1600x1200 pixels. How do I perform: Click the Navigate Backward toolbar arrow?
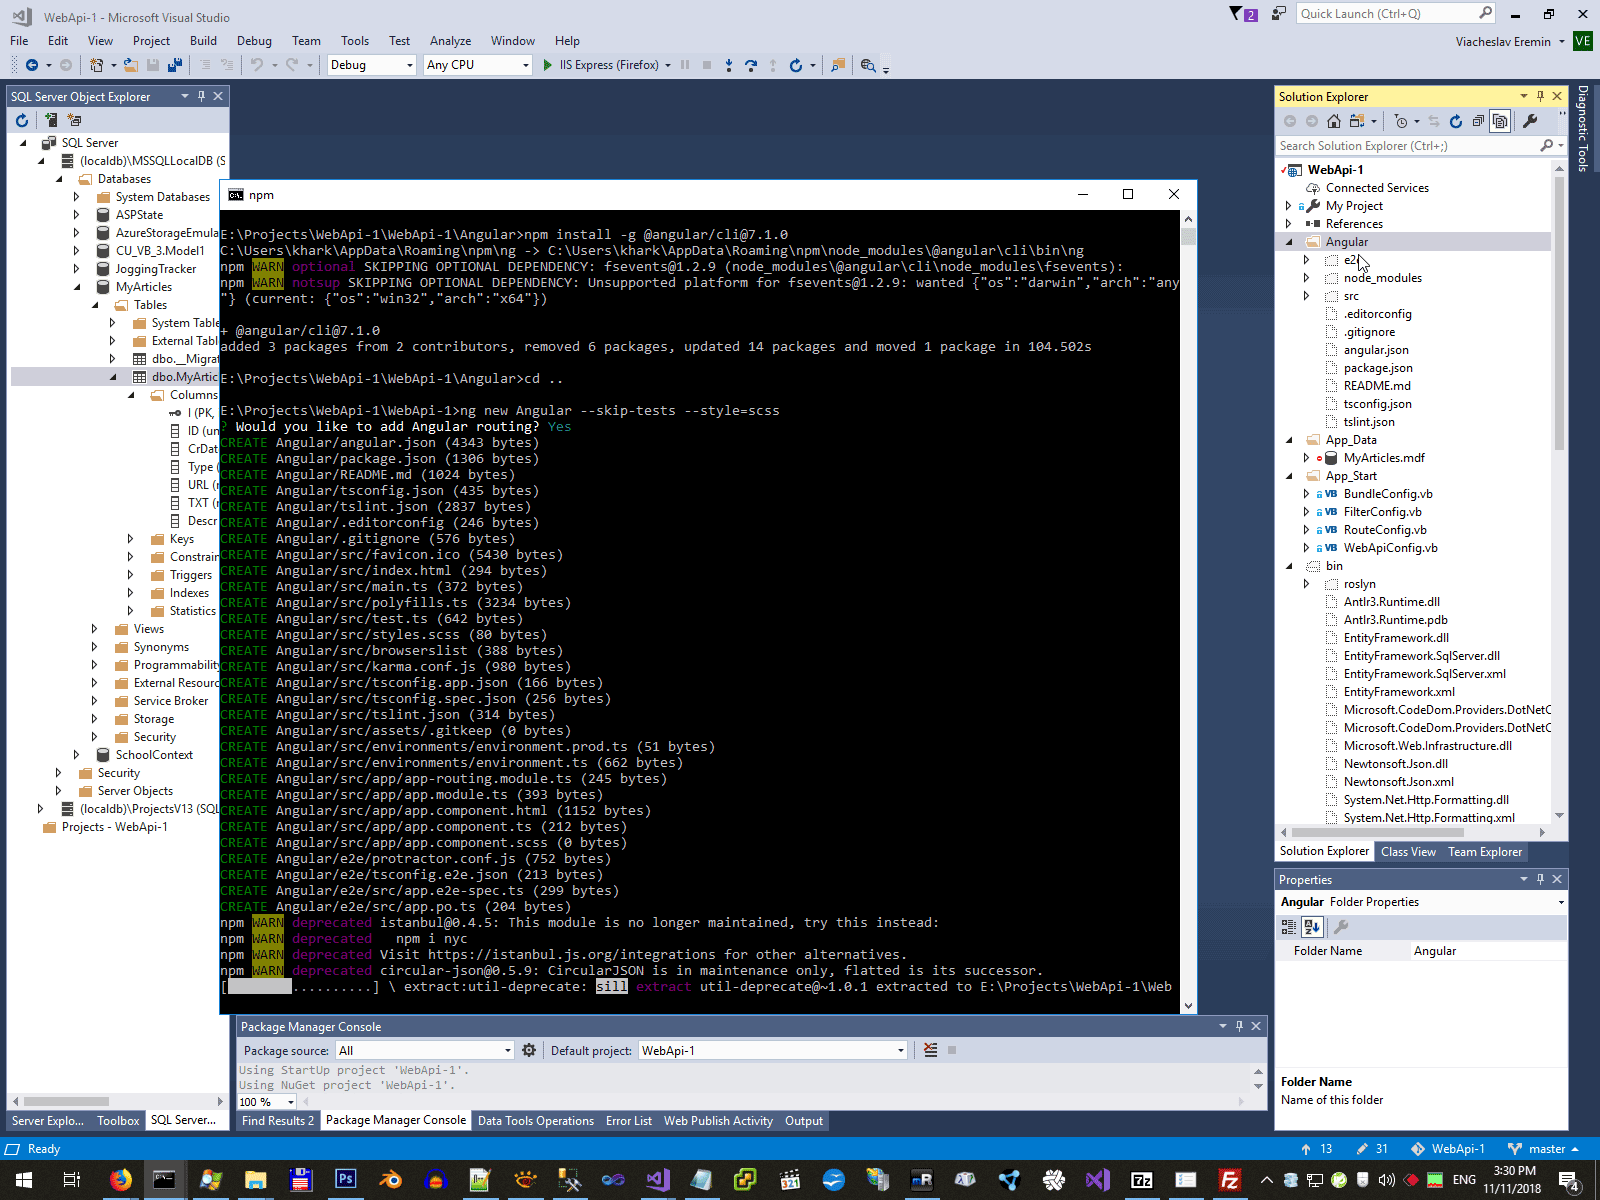click(32, 65)
